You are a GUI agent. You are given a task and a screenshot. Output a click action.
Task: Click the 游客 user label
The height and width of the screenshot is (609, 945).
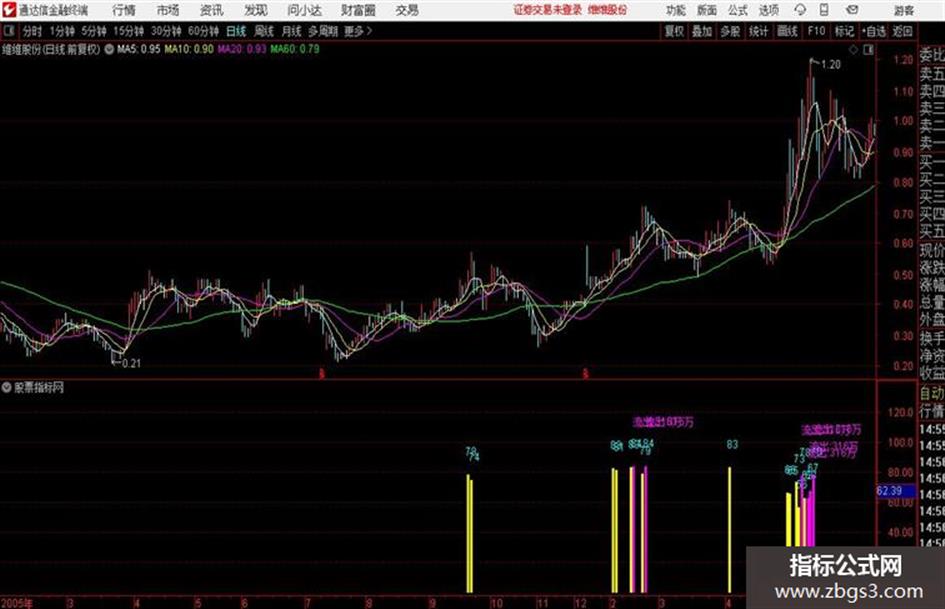[903, 10]
